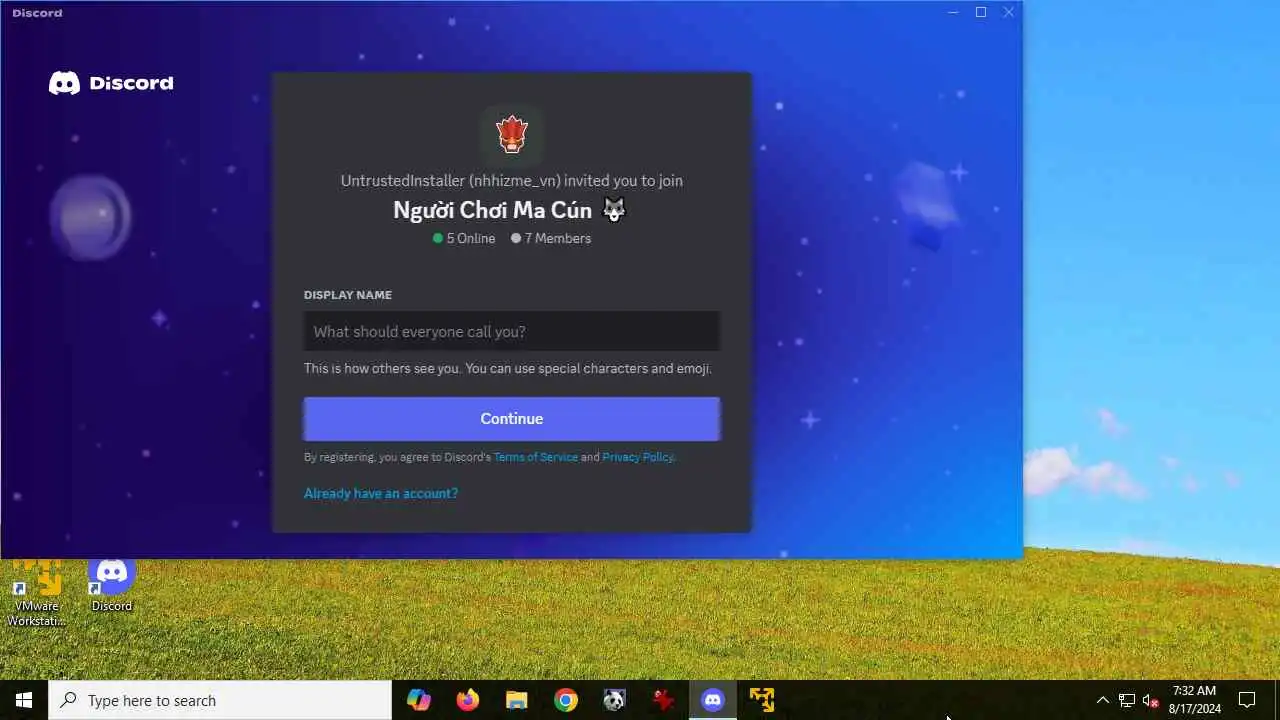Click the muted volume tray icon
1280x720 pixels.
point(1151,700)
